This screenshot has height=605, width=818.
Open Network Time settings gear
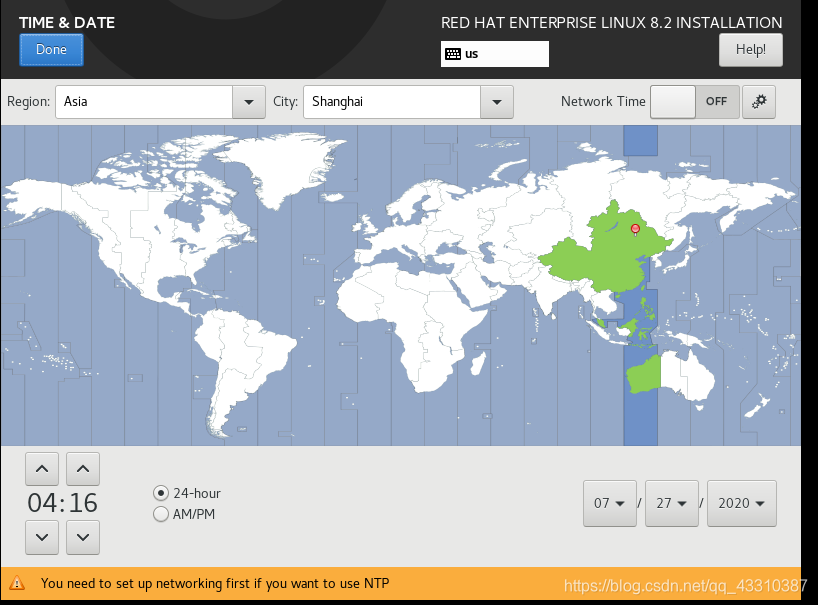coord(759,102)
